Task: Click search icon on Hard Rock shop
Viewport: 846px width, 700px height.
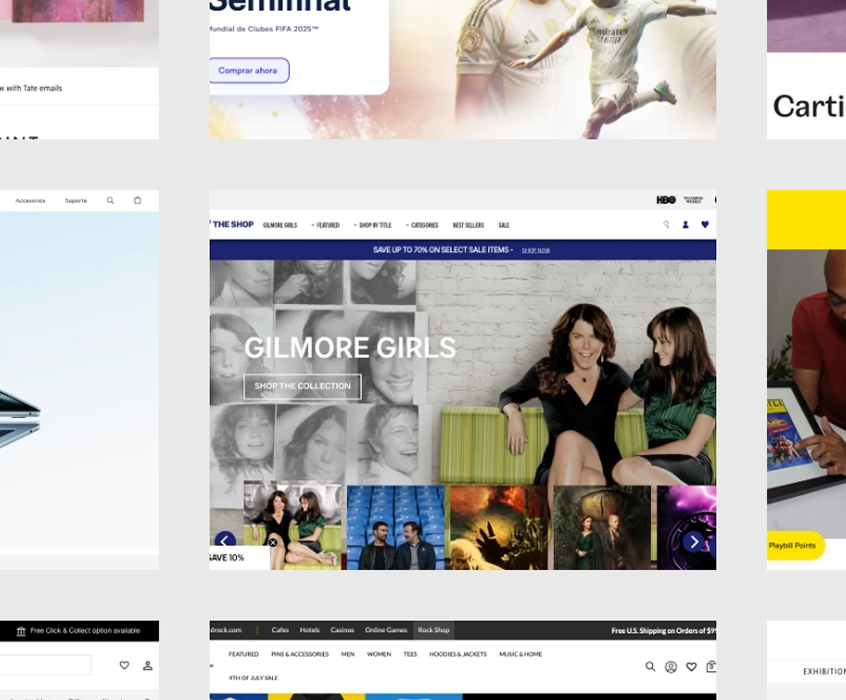Action: click(x=650, y=667)
